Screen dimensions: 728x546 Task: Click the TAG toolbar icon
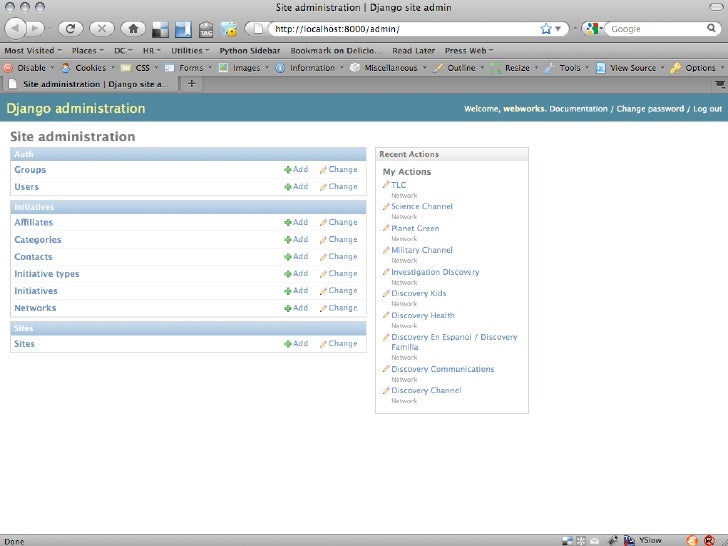(206, 29)
